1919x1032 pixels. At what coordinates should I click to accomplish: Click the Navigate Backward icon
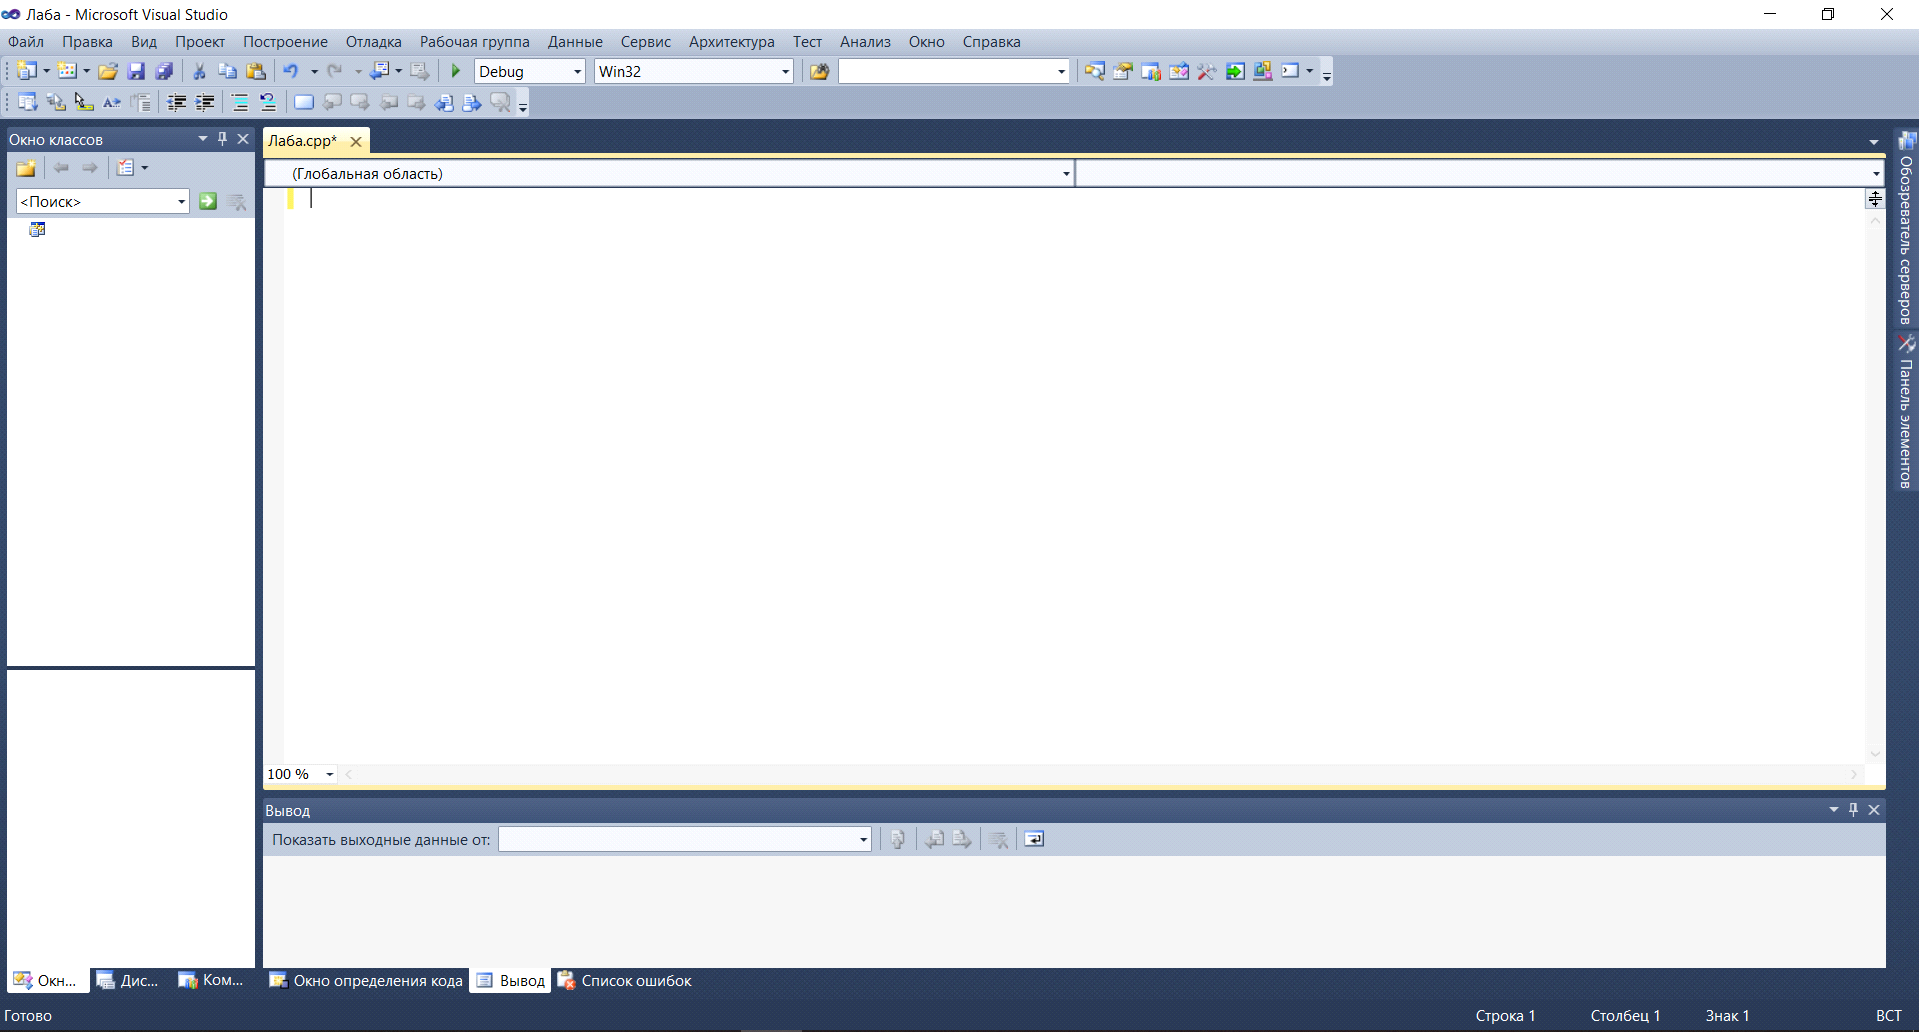[x=380, y=71]
